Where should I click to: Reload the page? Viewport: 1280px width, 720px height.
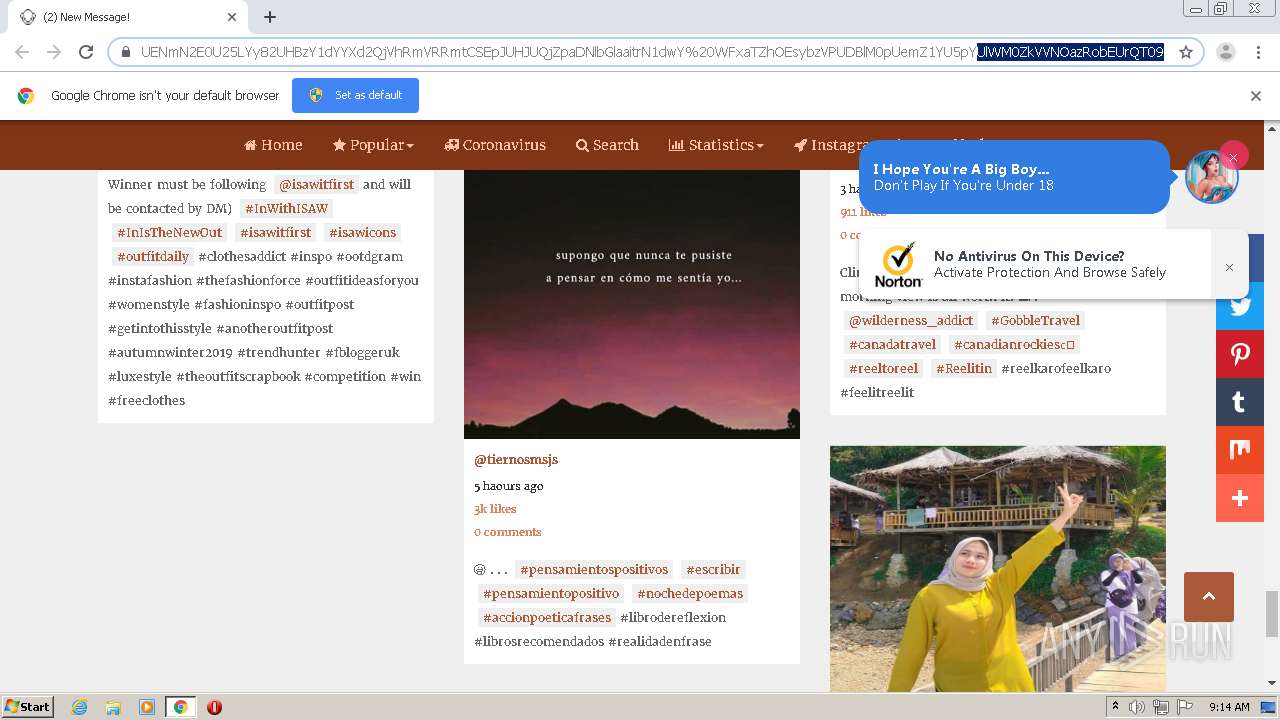click(86, 52)
